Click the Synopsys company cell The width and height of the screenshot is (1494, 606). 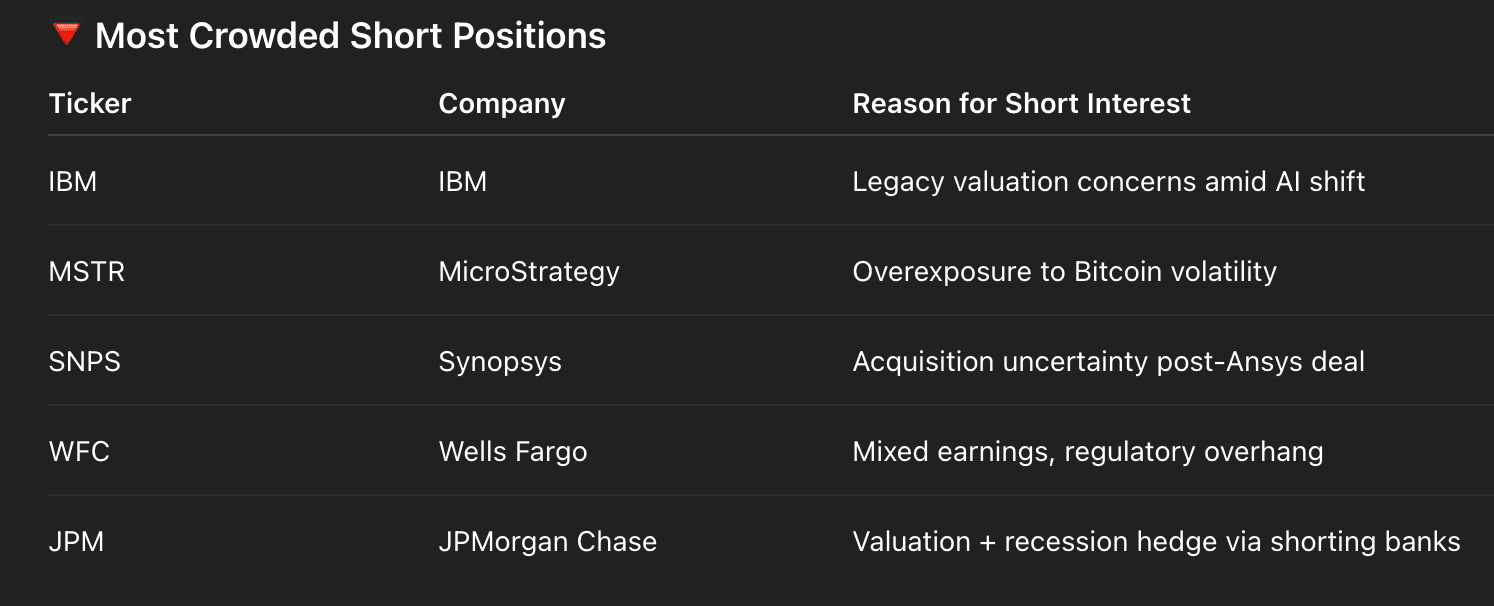[500, 362]
